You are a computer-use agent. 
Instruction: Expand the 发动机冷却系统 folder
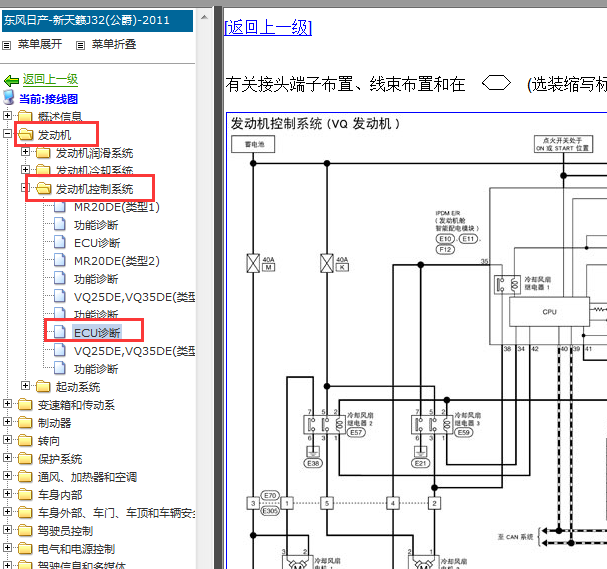click(26, 170)
